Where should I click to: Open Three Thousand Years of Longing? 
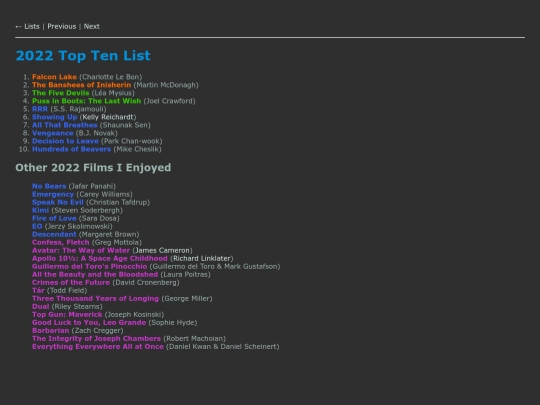tap(95, 299)
